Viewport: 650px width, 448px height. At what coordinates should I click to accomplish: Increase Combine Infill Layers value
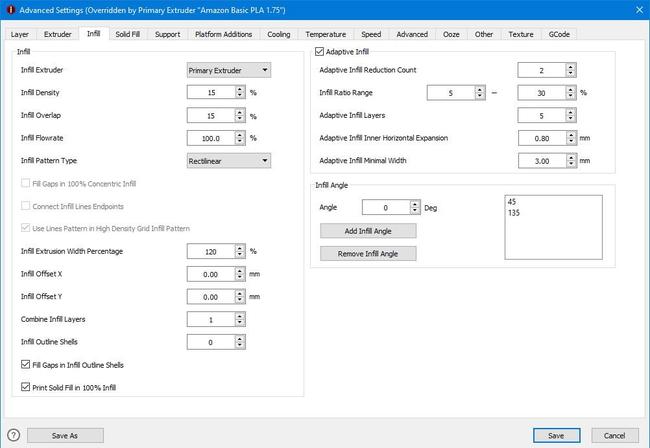[240, 316]
